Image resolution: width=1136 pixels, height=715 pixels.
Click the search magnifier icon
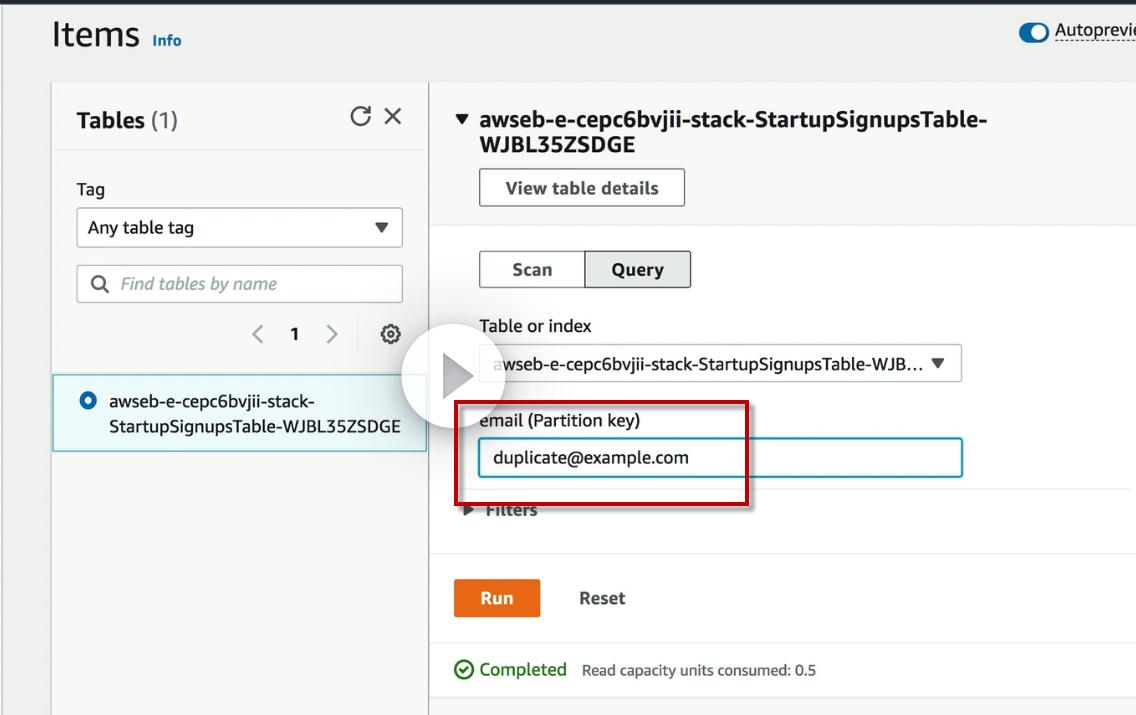tap(99, 284)
